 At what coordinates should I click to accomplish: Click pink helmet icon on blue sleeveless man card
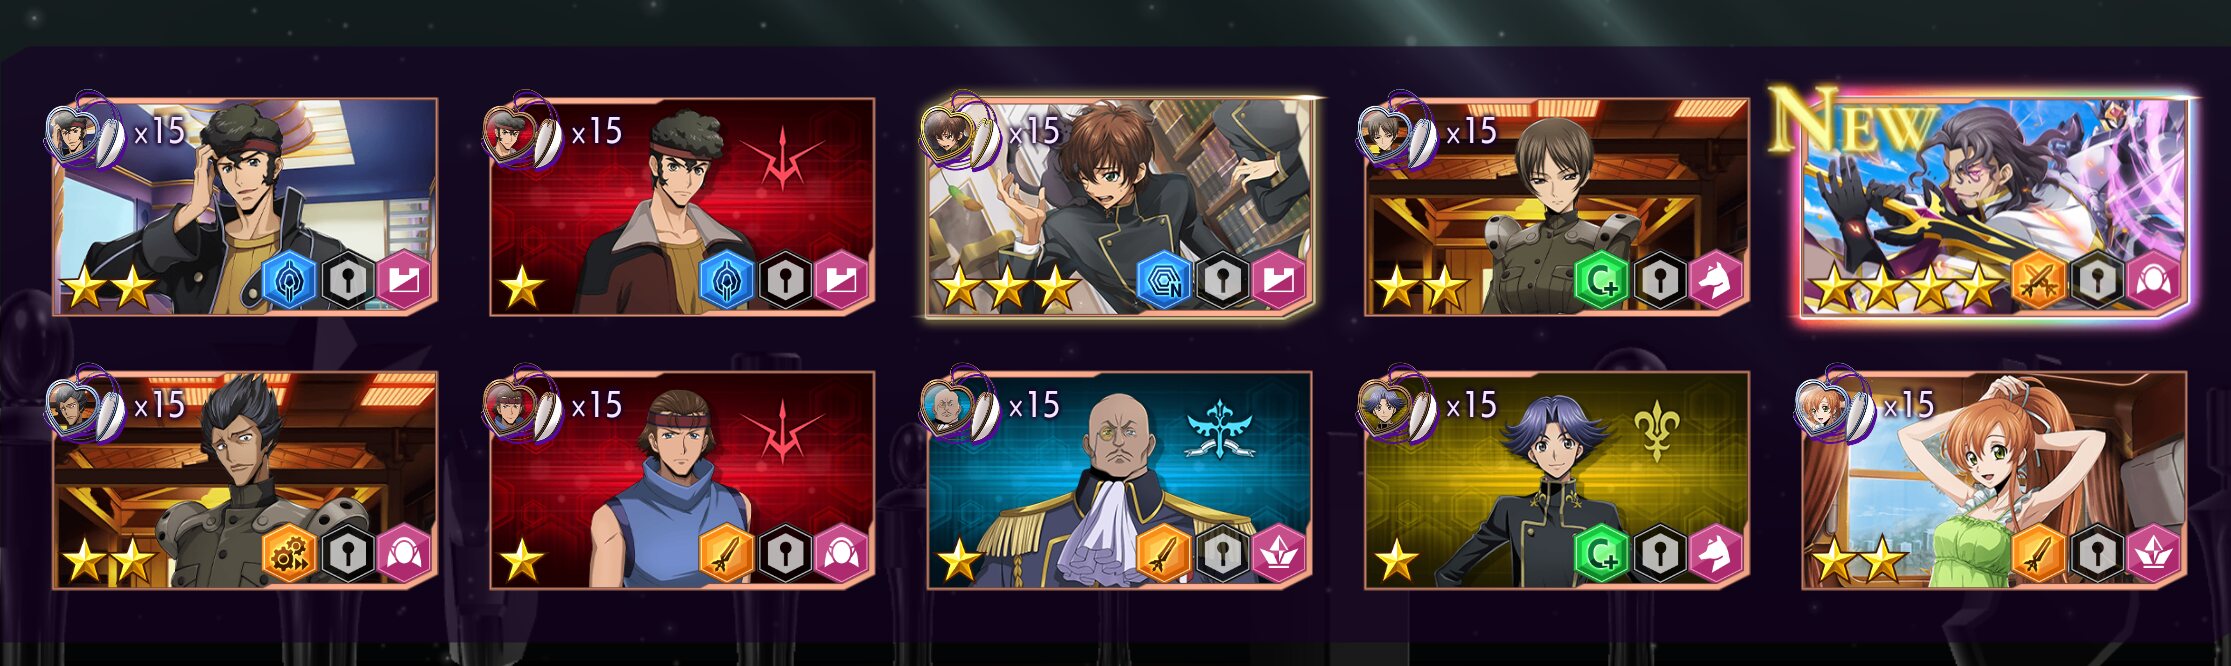click(842, 553)
